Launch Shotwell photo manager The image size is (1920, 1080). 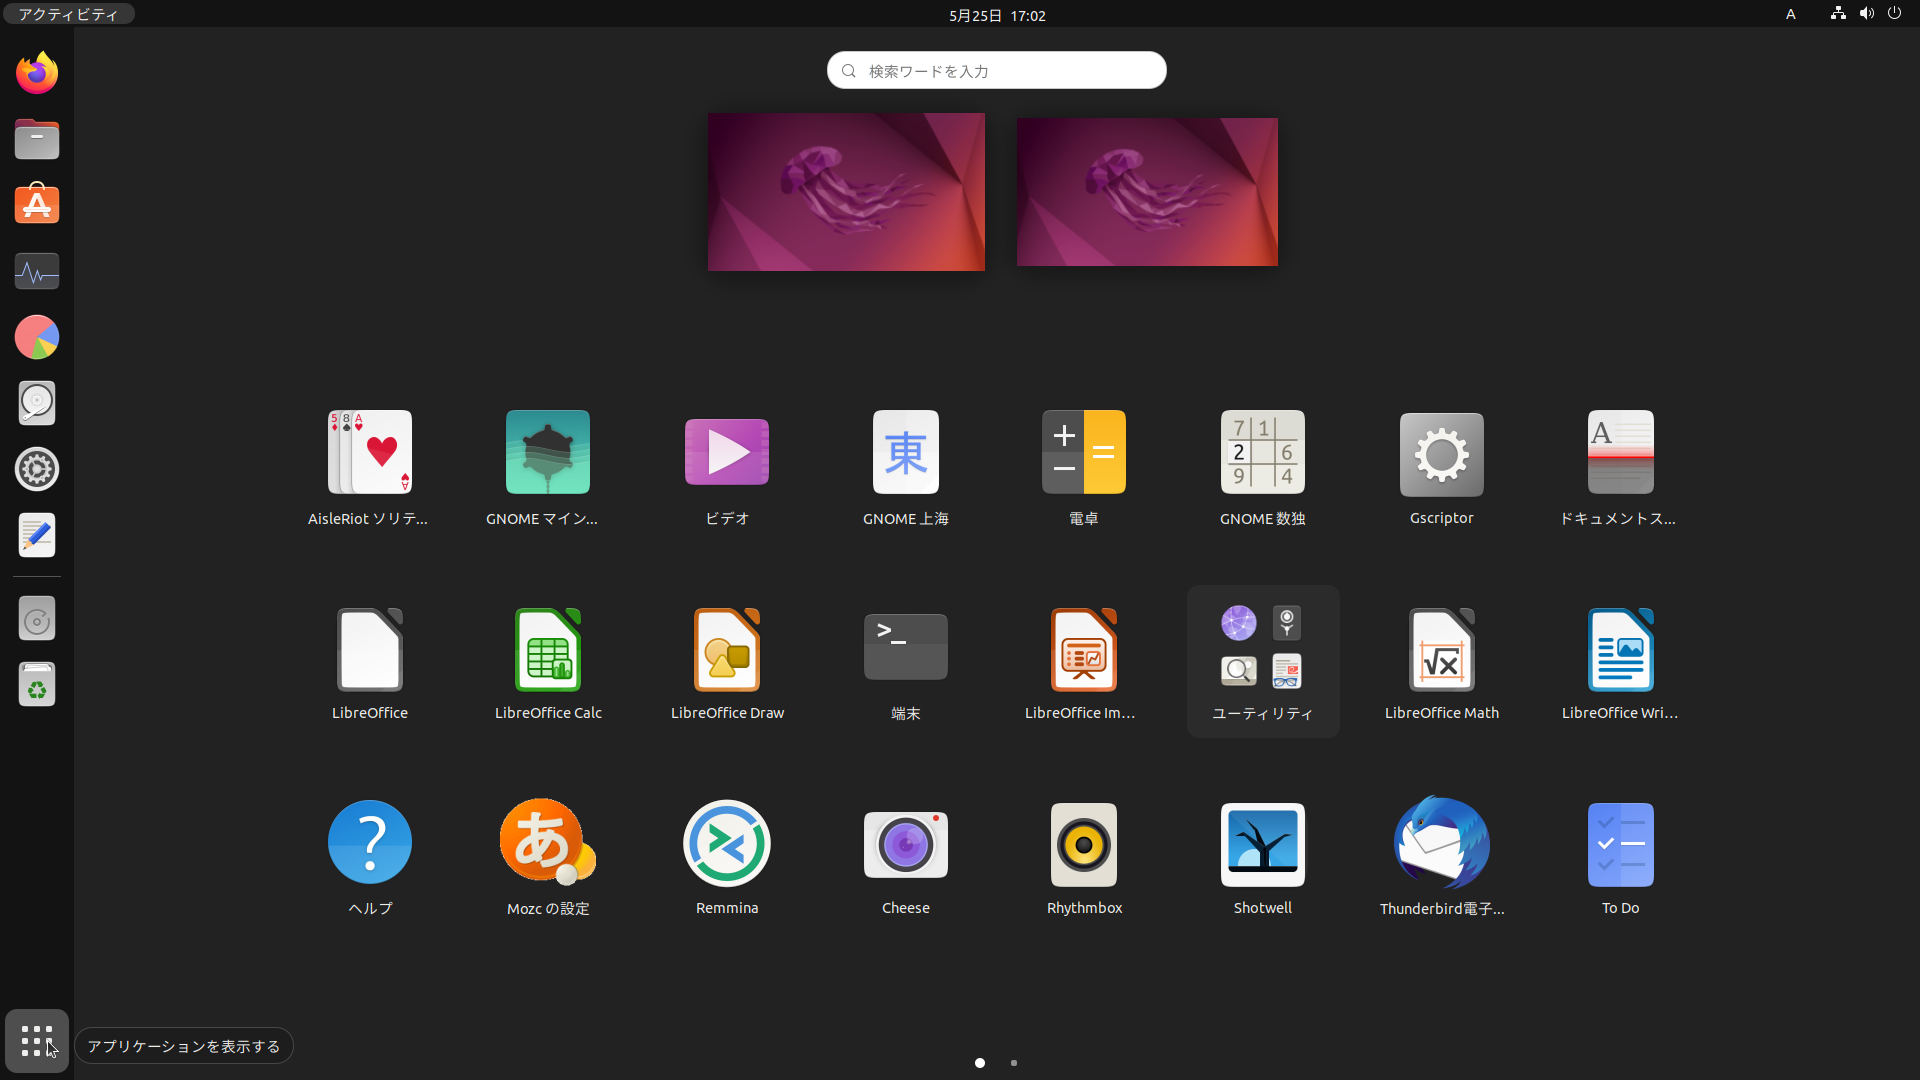coord(1262,845)
